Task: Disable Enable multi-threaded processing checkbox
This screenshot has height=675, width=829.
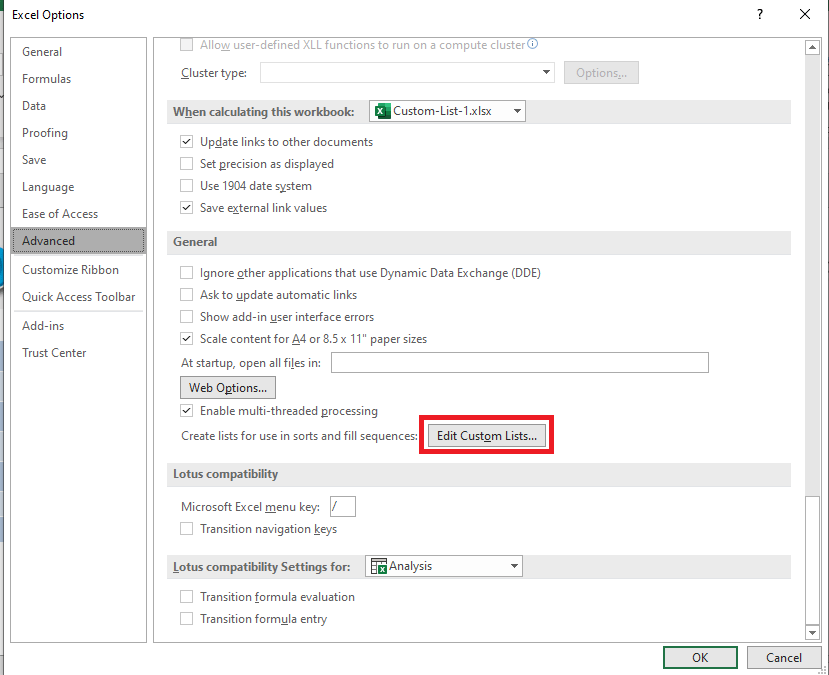Action: (x=186, y=411)
